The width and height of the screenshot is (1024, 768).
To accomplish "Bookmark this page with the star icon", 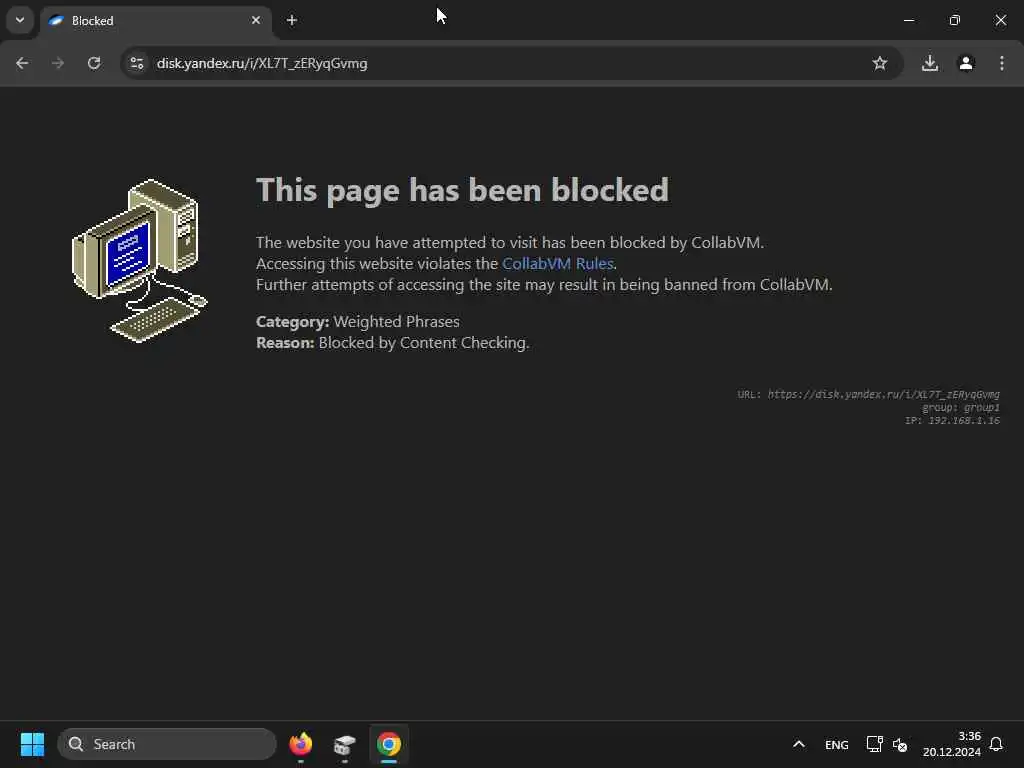I will coord(880,63).
